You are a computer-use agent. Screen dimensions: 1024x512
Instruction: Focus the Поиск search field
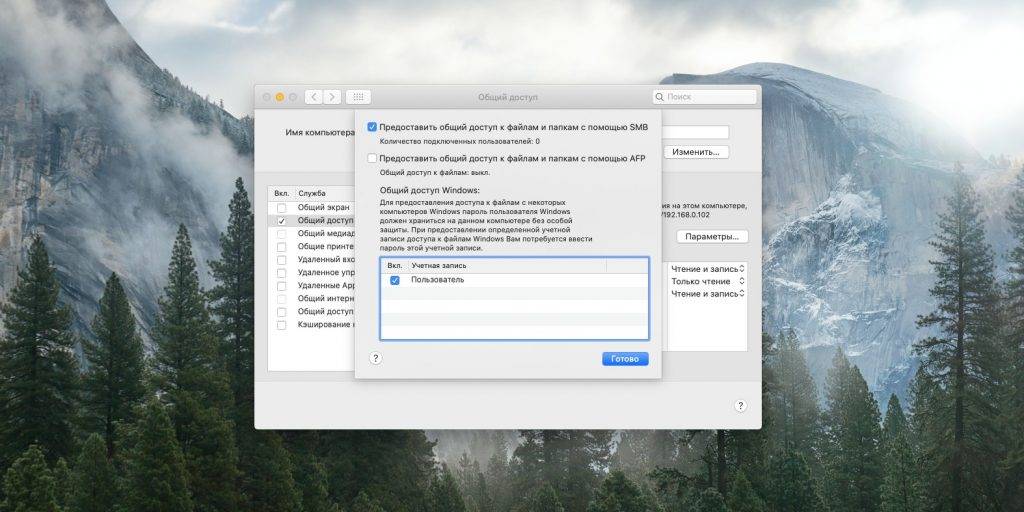point(708,97)
